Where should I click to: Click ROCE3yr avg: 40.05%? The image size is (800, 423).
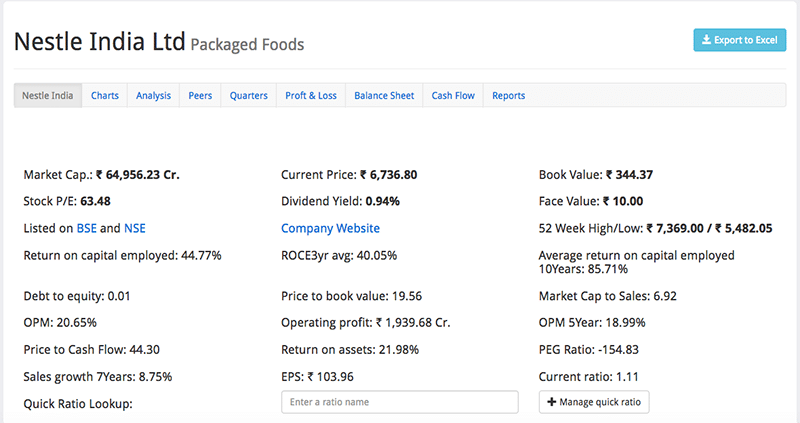point(339,255)
